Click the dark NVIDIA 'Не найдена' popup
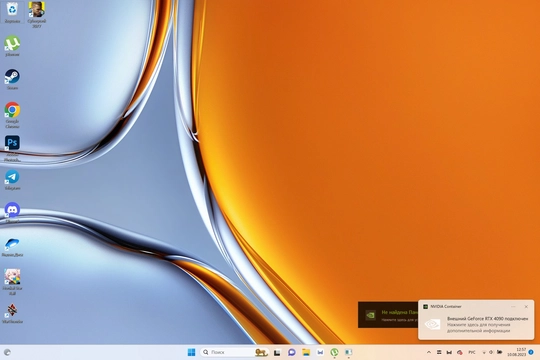The width and height of the screenshot is (540, 360). point(388,315)
